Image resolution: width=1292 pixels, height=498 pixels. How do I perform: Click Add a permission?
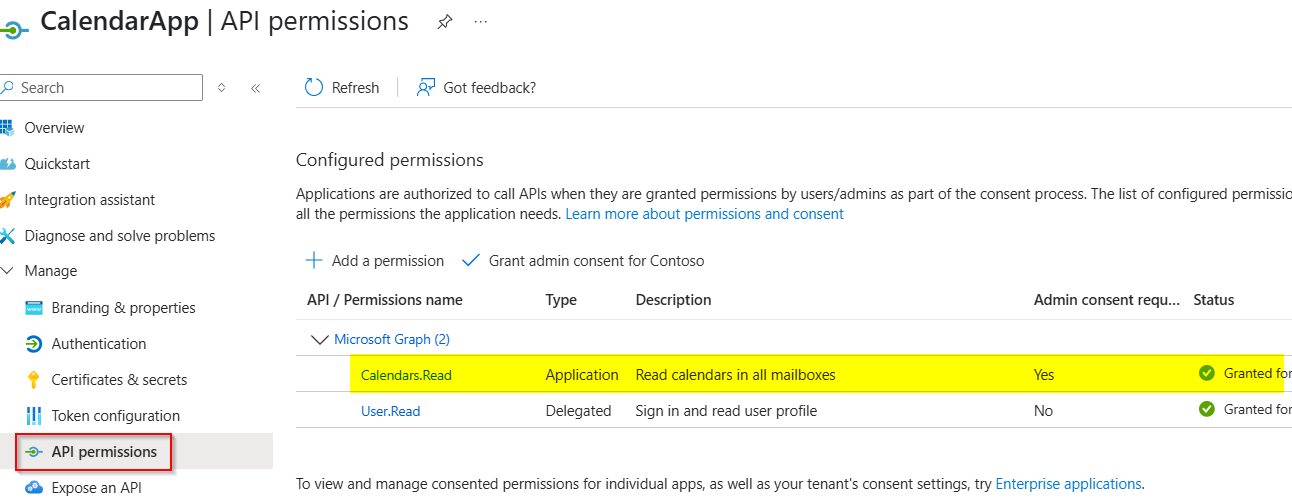(375, 261)
